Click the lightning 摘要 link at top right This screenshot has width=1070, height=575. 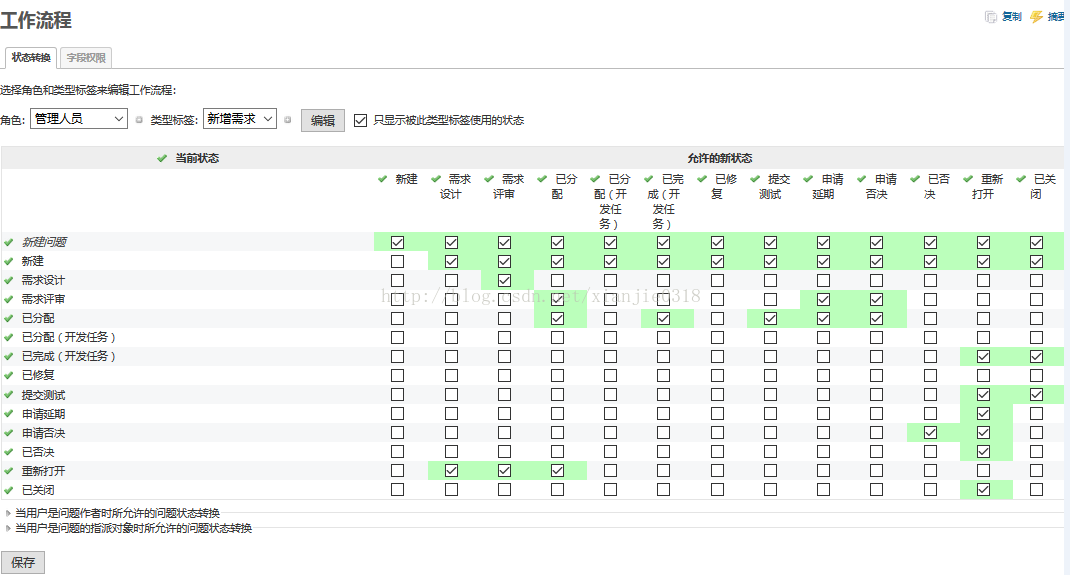tap(1048, 16)
